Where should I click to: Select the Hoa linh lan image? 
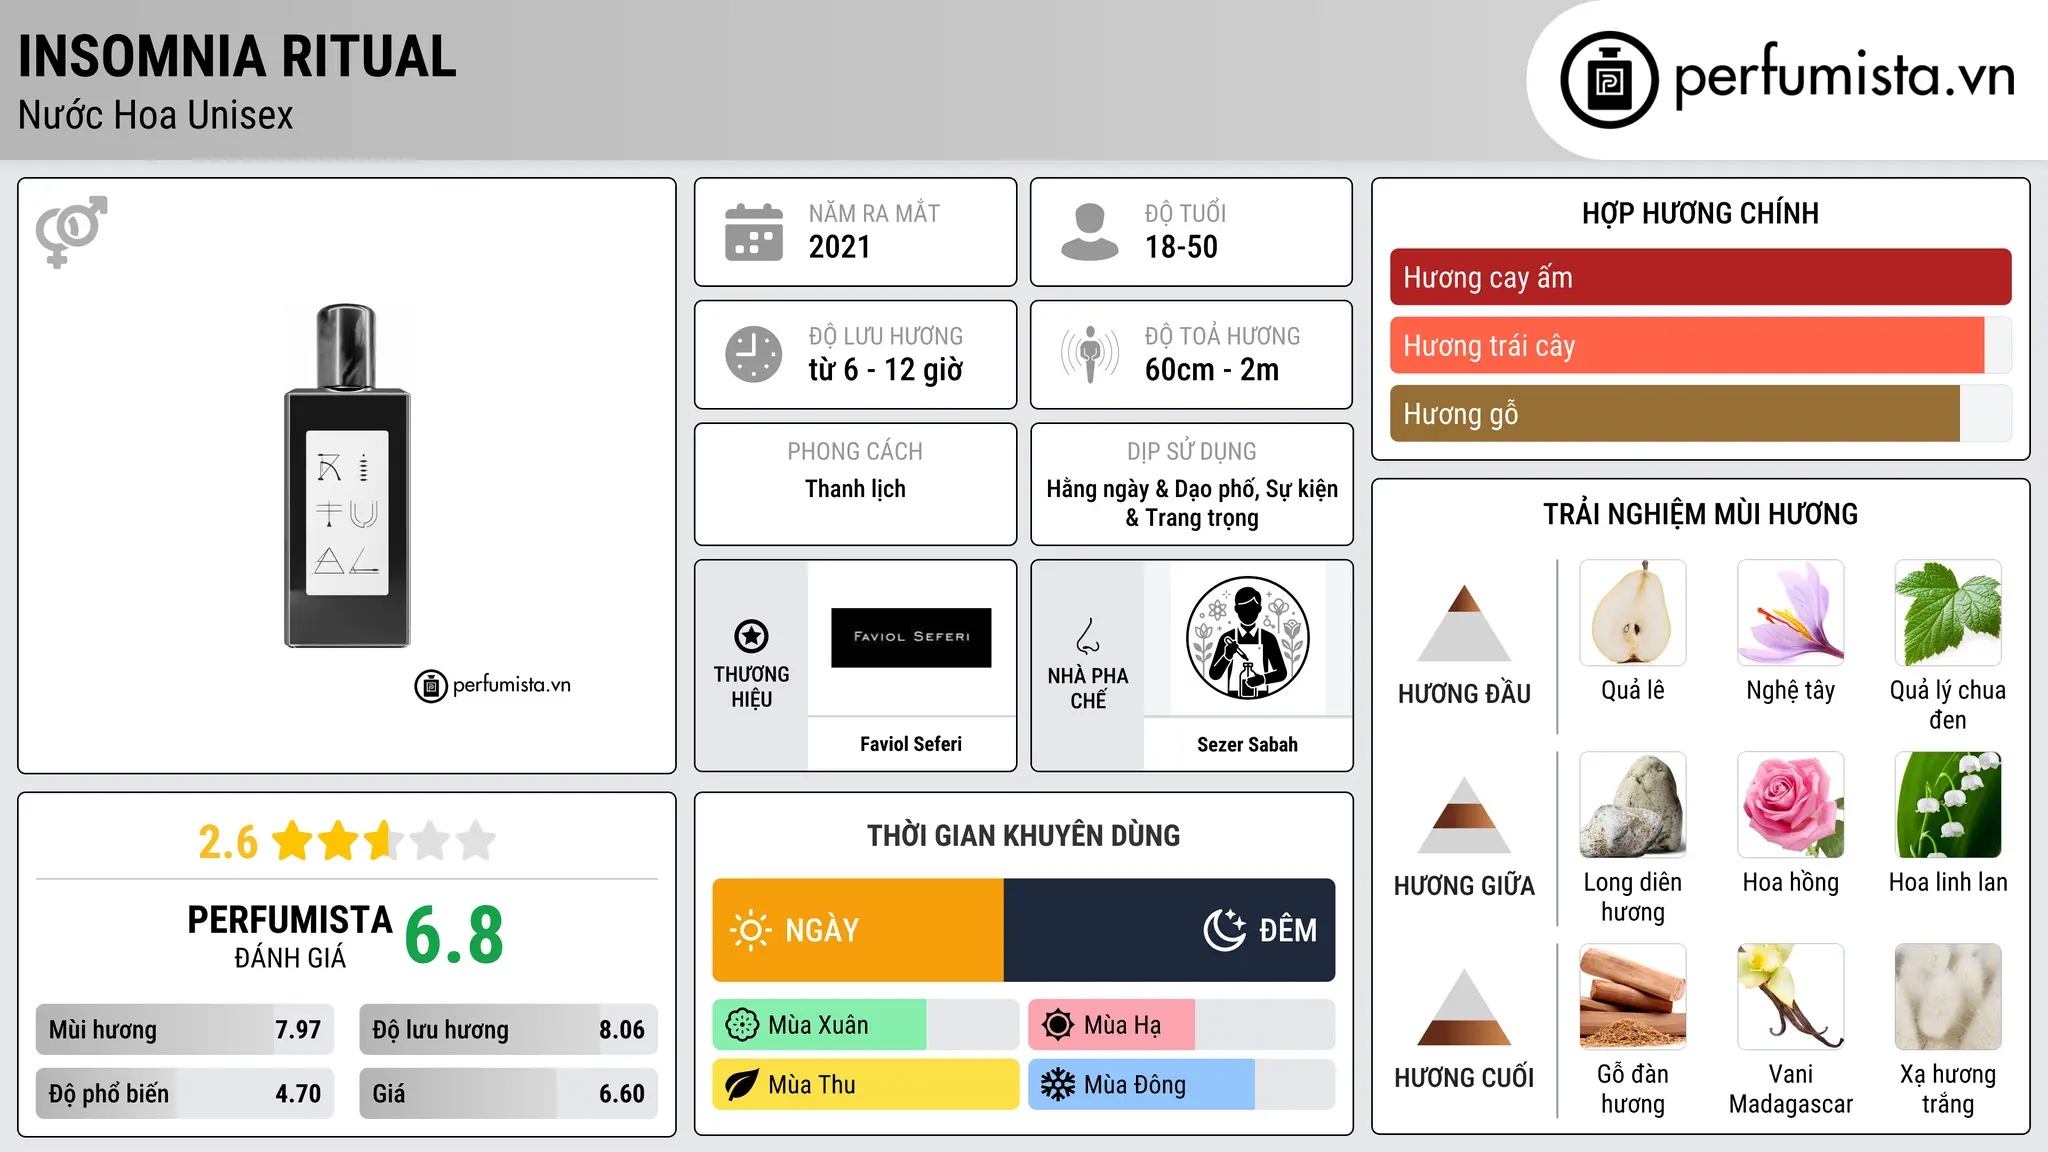[1948, 805]
